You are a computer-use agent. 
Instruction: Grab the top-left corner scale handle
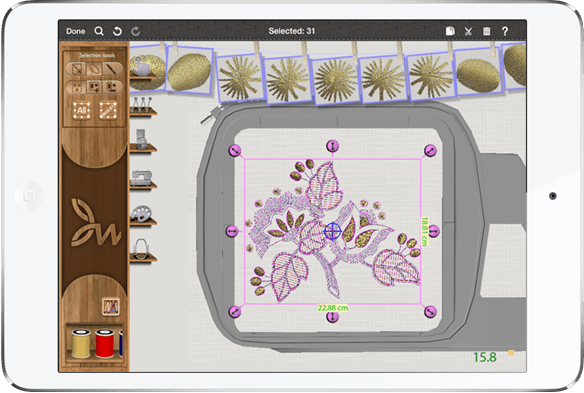click(x=235, y=150)
